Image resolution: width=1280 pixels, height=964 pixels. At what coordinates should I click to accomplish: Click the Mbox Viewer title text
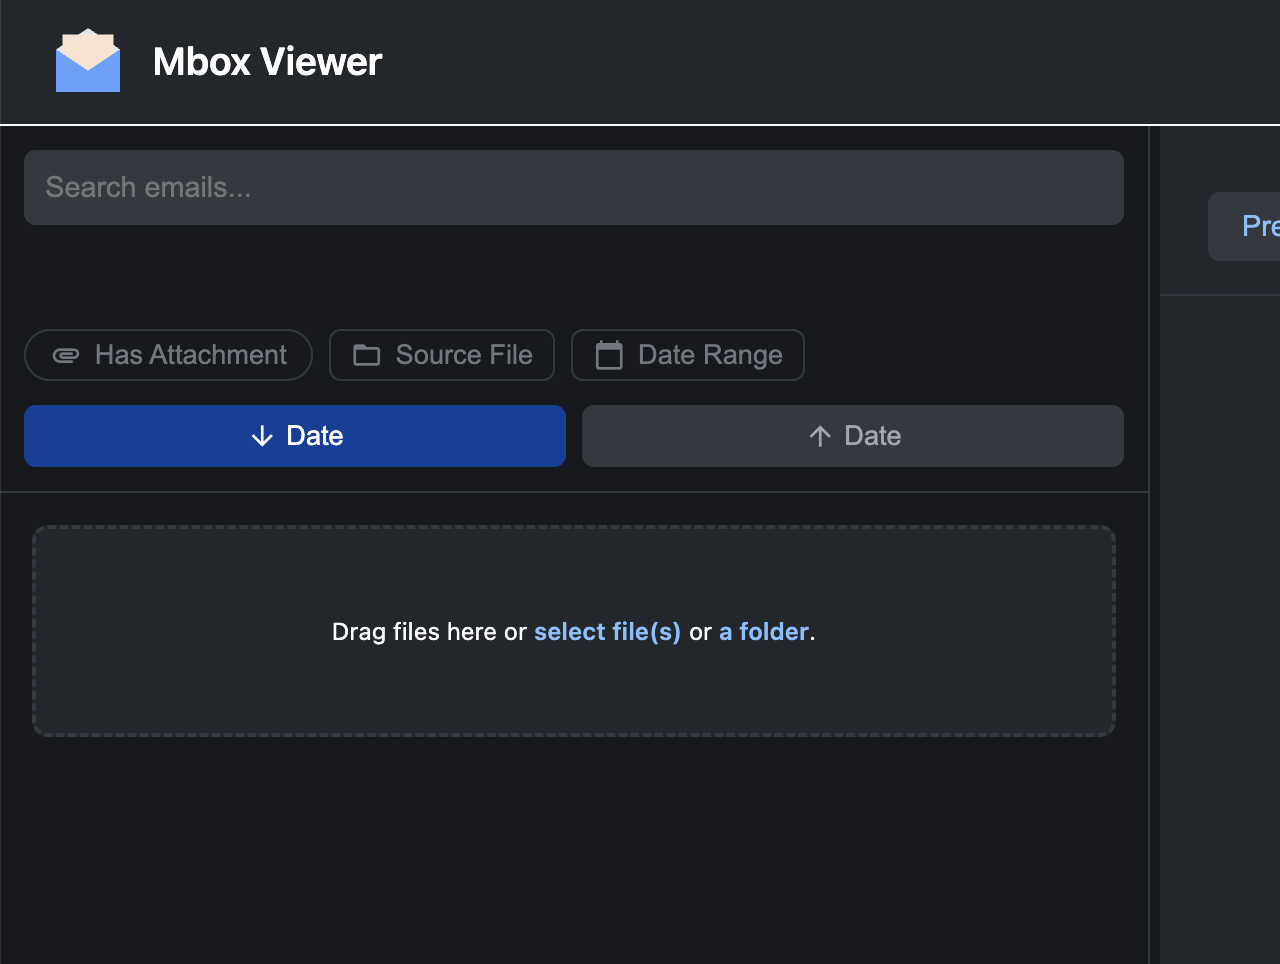[x=267, y=62]
